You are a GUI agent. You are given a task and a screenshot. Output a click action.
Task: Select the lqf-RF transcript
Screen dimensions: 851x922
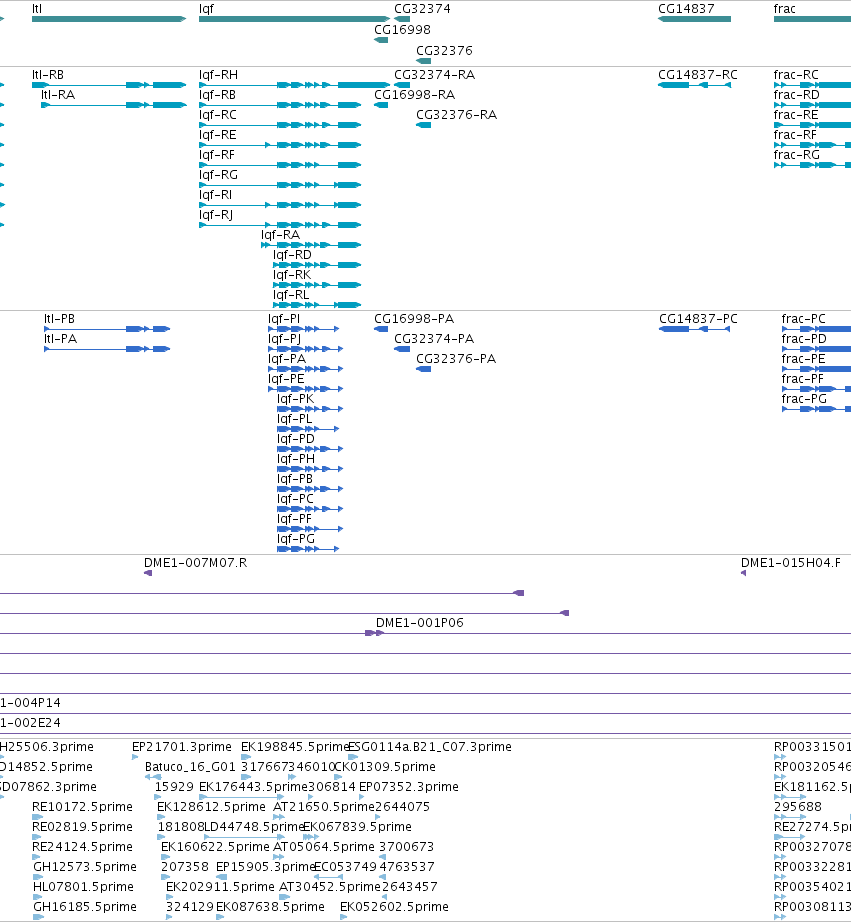point(280,165)
